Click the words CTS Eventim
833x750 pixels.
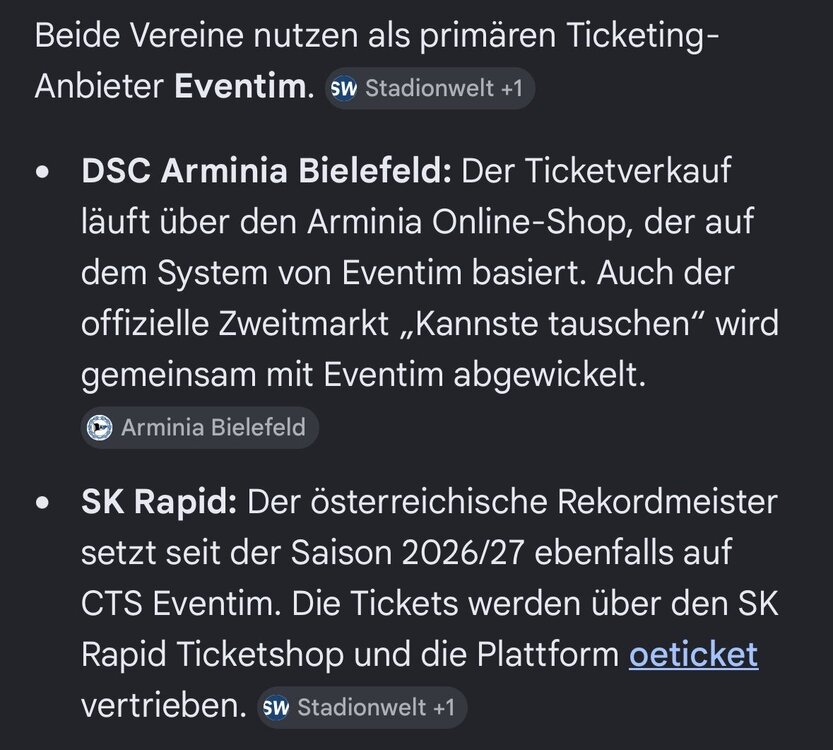181,603
